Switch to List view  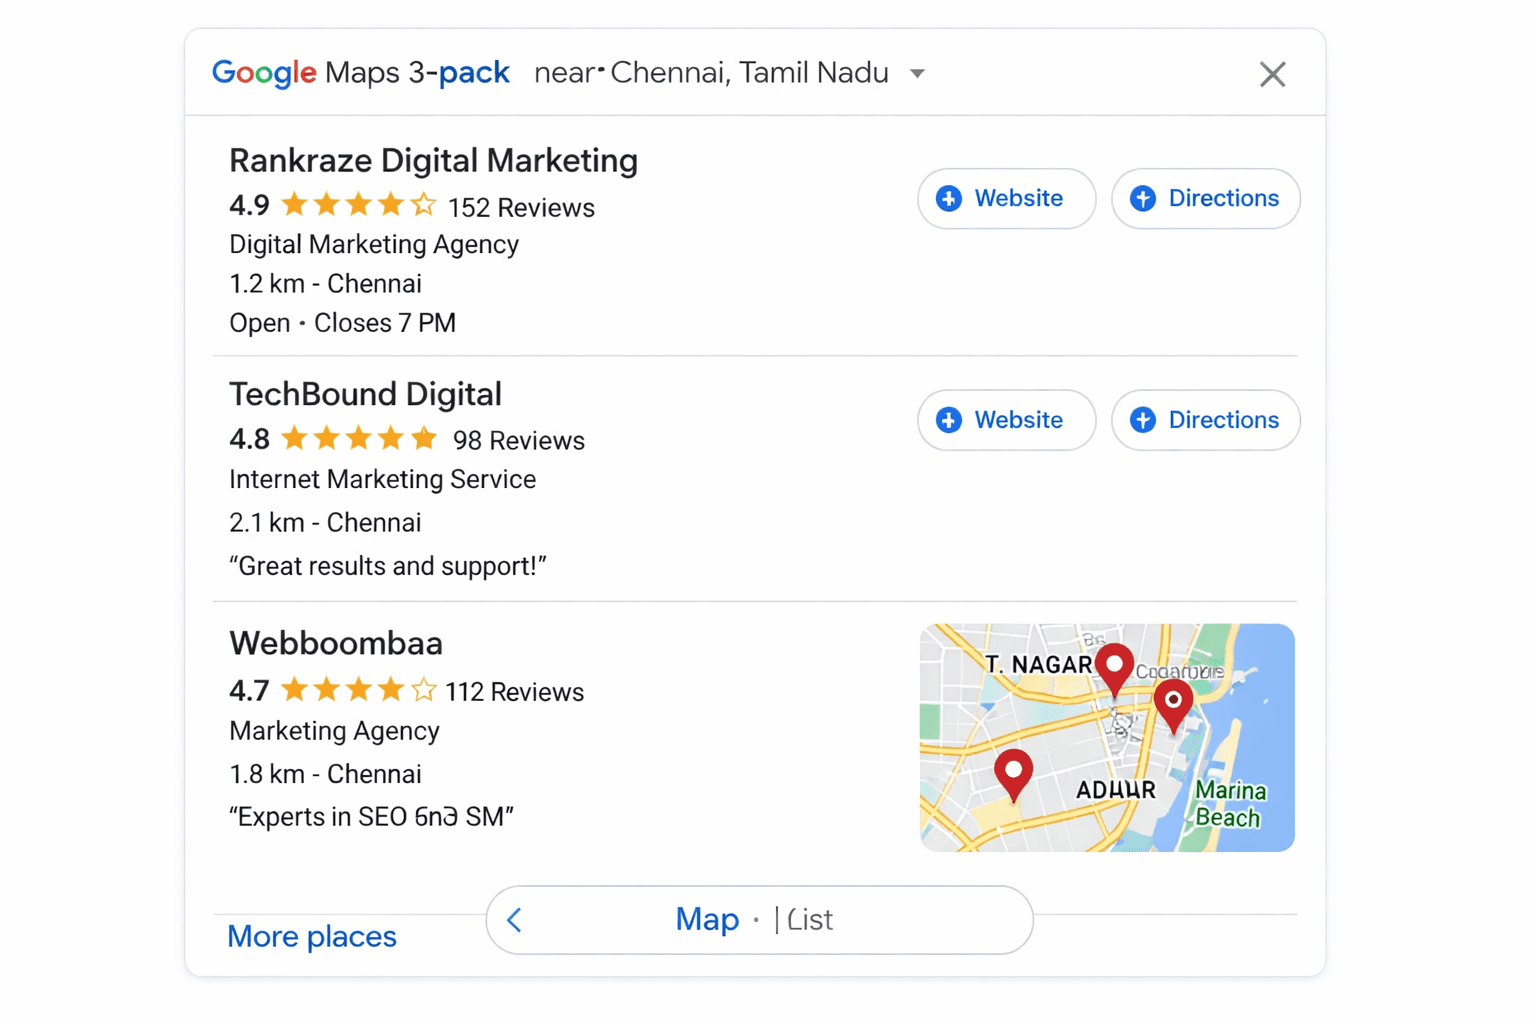pos(808,920)
